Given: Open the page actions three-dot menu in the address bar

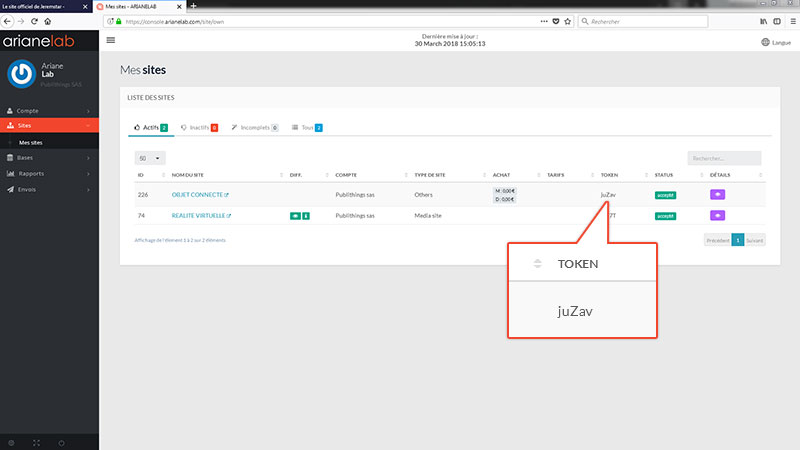Looking at the screenshot, I should click(x=544, y=21).
